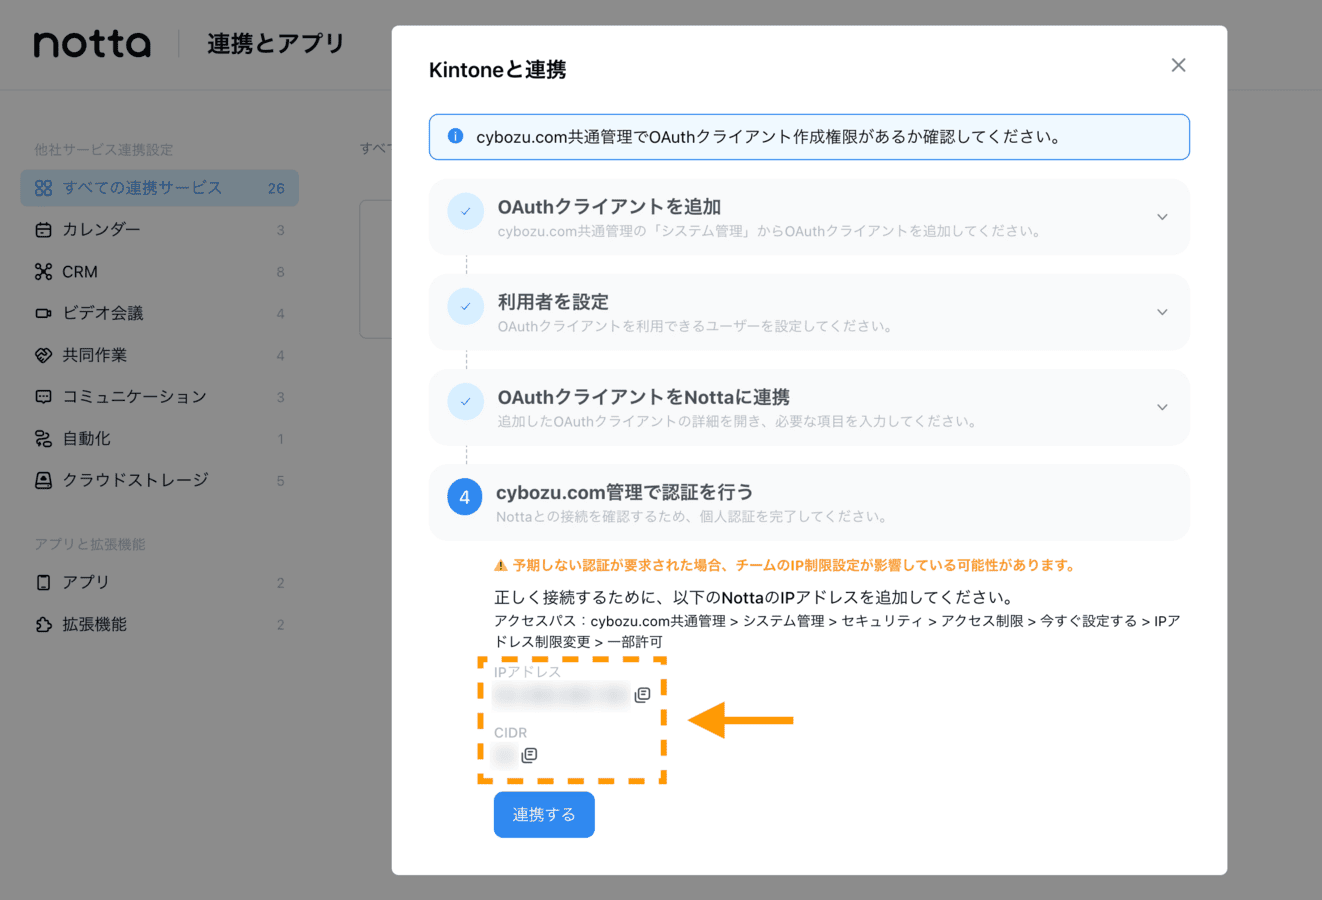Image resolution: width=1322 pixels, height=900 pixels.
Task: Open the 拡張機能 section
Action: click(159, 624)
